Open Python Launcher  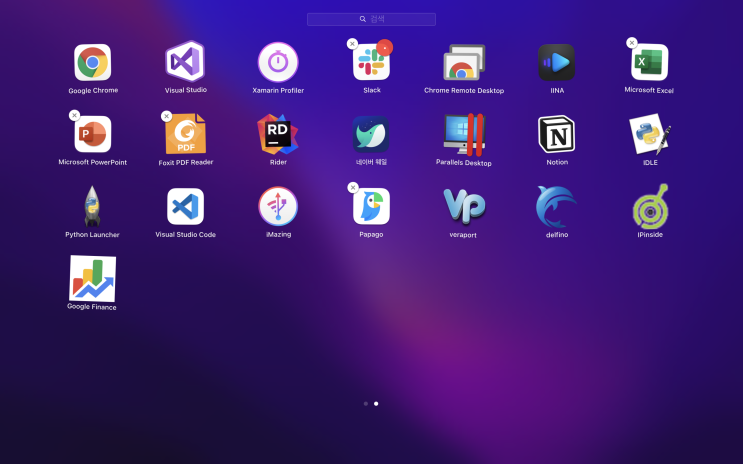(92, 206)
